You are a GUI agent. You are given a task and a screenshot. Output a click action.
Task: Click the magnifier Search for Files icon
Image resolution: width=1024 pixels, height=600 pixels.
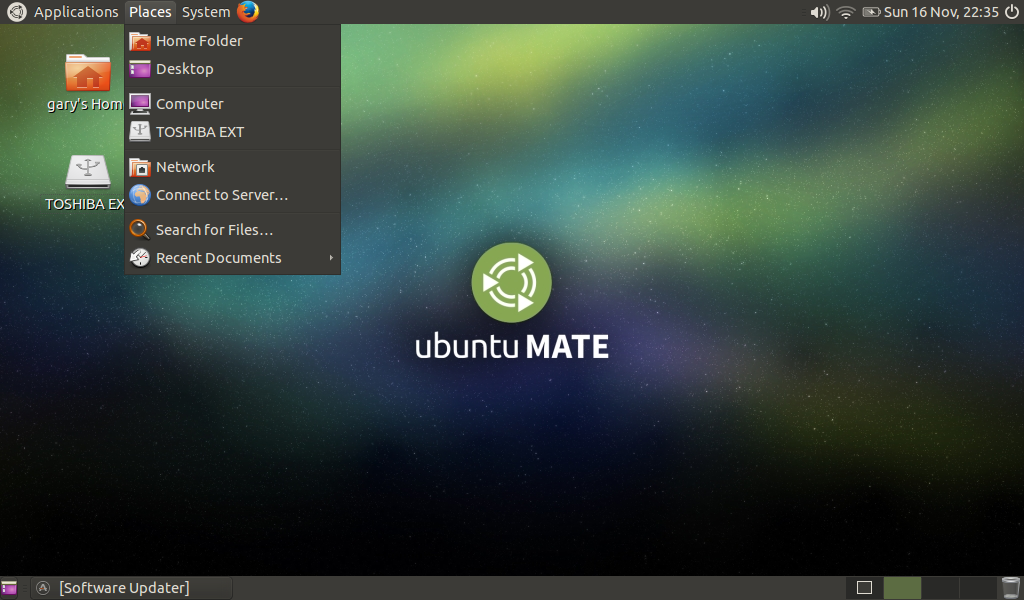pos(140,230)
